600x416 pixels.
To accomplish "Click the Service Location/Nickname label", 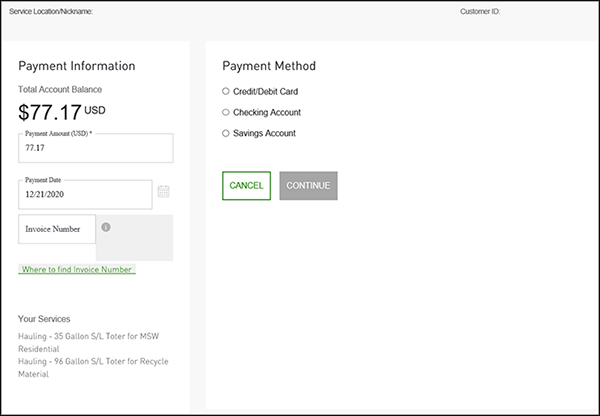I will pyautogui.click(x=51, y=12).
